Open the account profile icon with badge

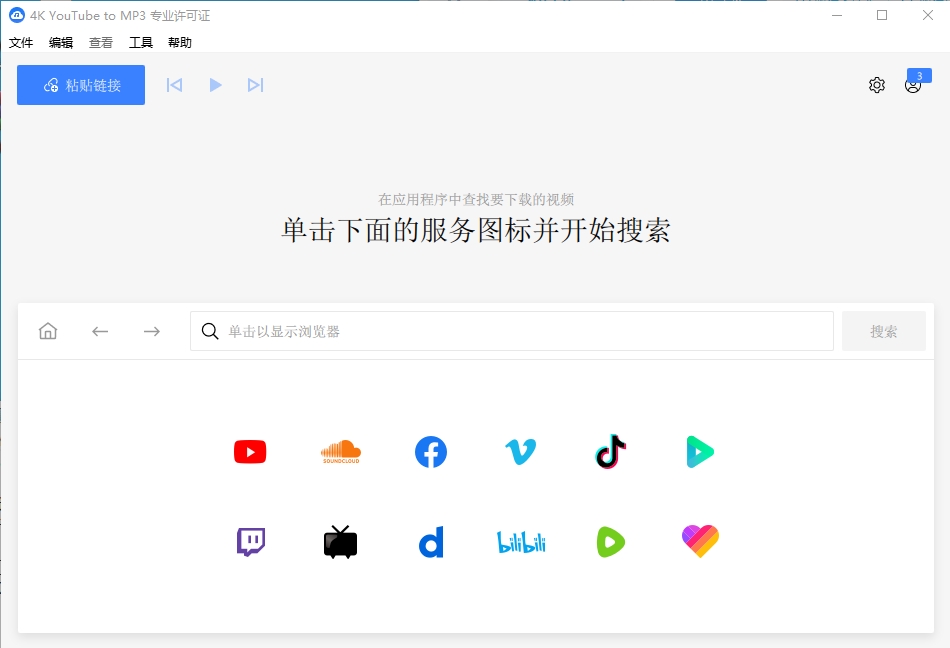(914, 84)
